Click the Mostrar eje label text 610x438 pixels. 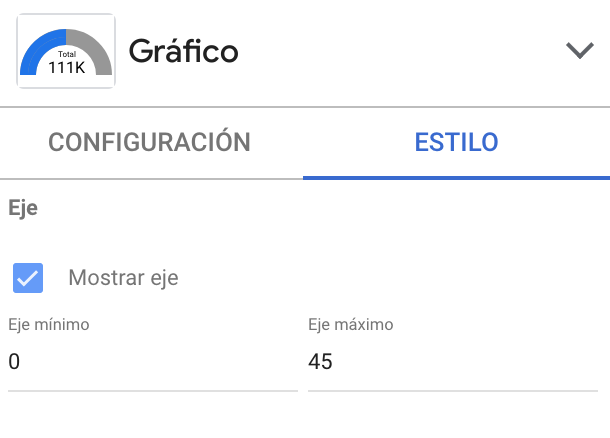point(123,278)
